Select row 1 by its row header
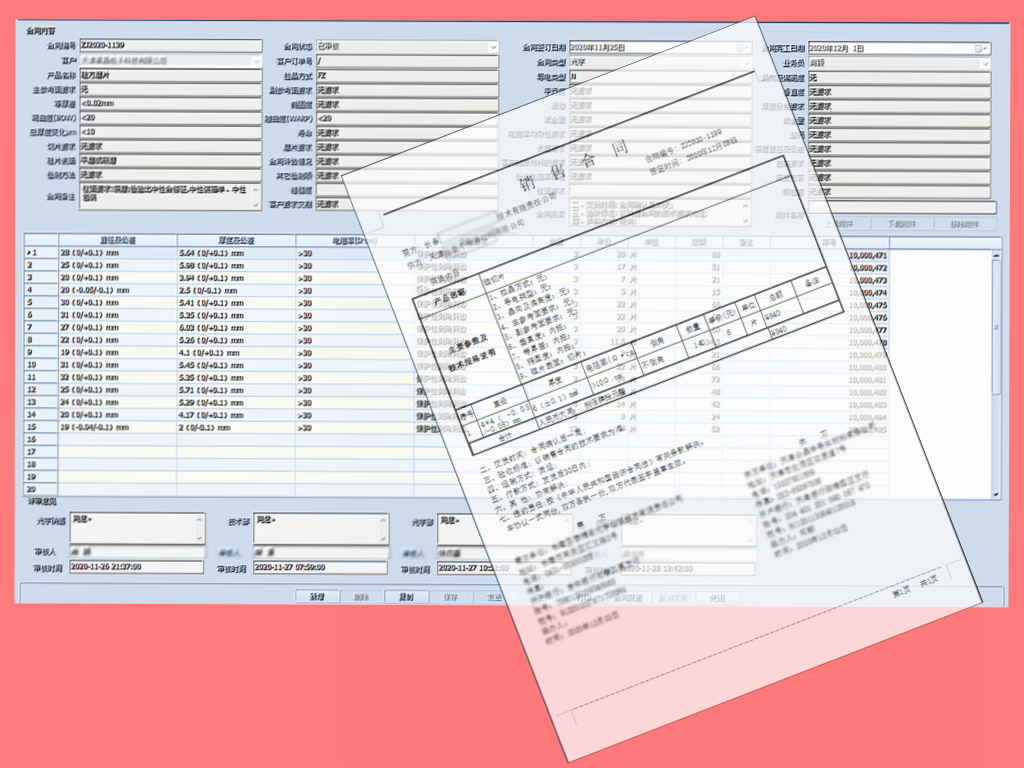This screenshot has height=768, width=1024. tap(41, 253)
